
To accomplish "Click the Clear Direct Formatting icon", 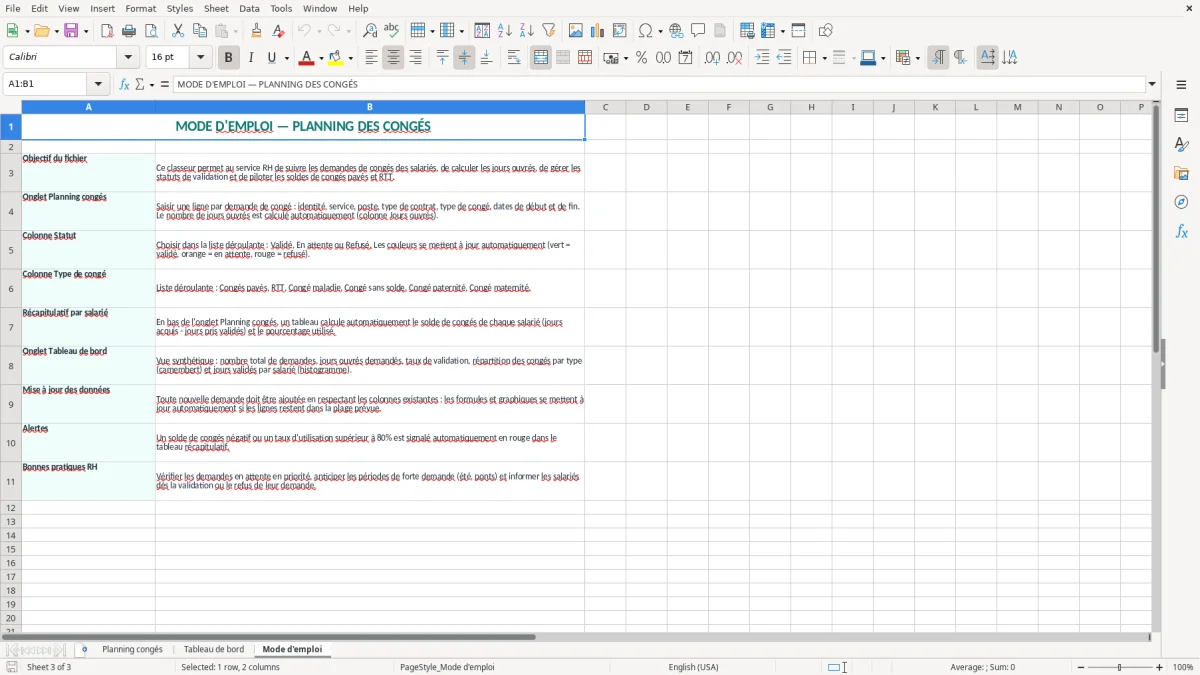I will tap(278, 31).
